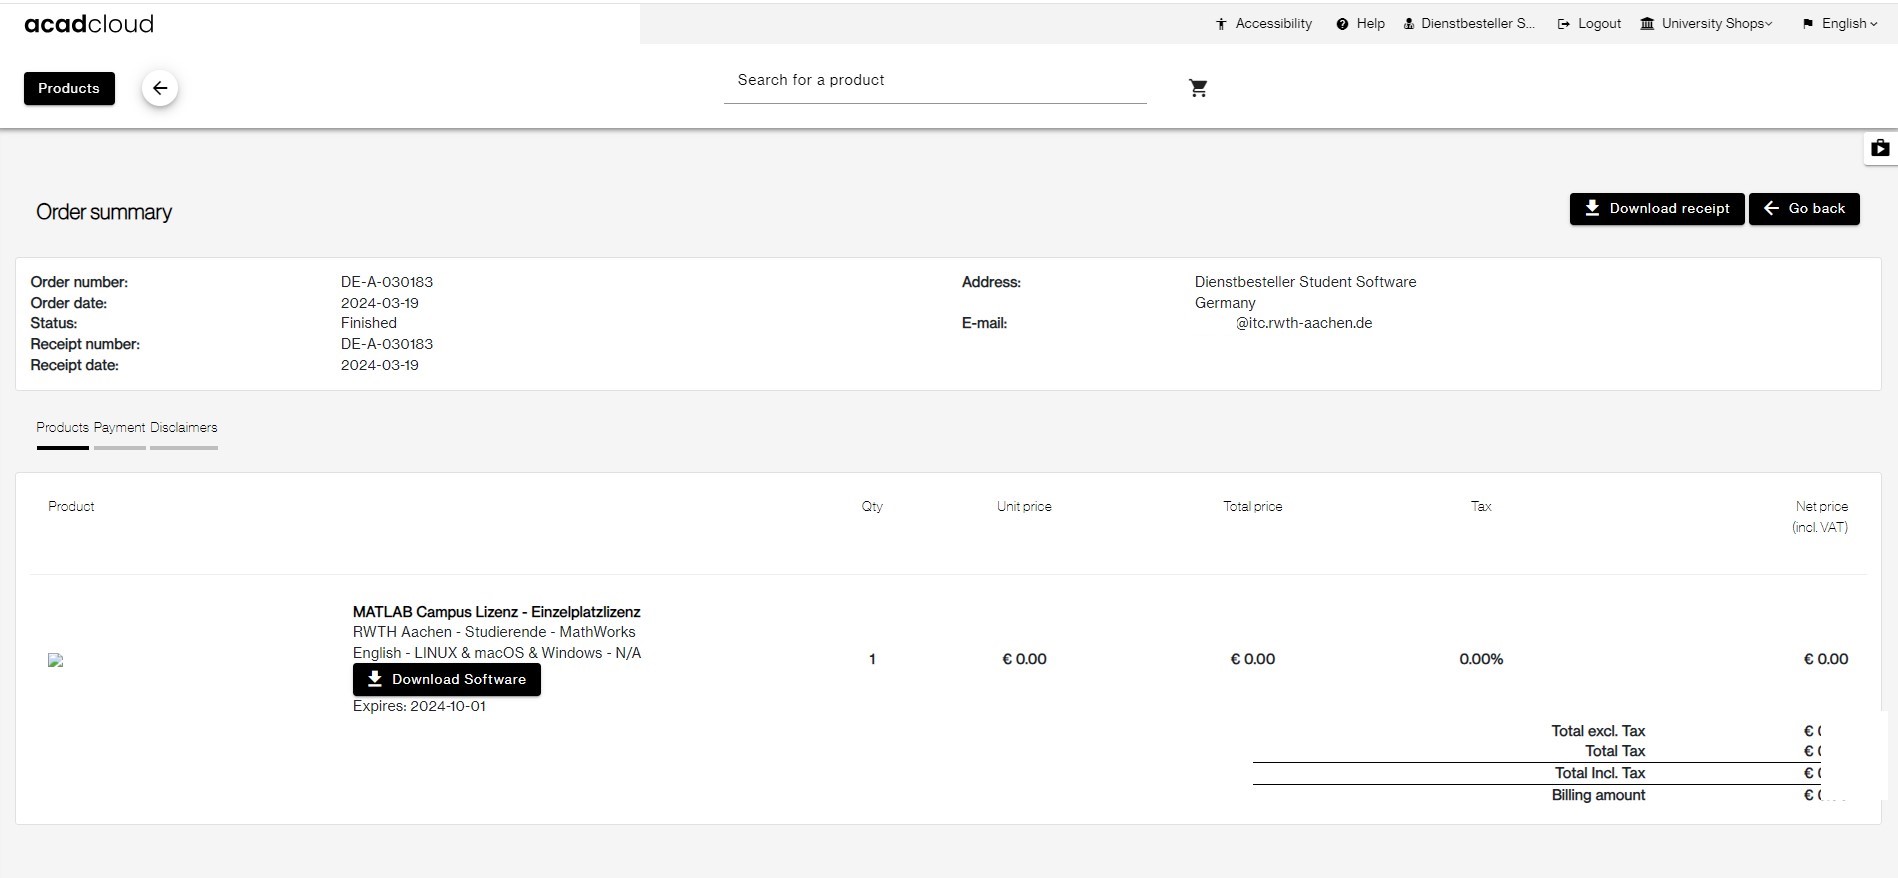Switch to the Disclaimers tab
The width and height of the screenshot is (1898, 878).
point(183,428)
